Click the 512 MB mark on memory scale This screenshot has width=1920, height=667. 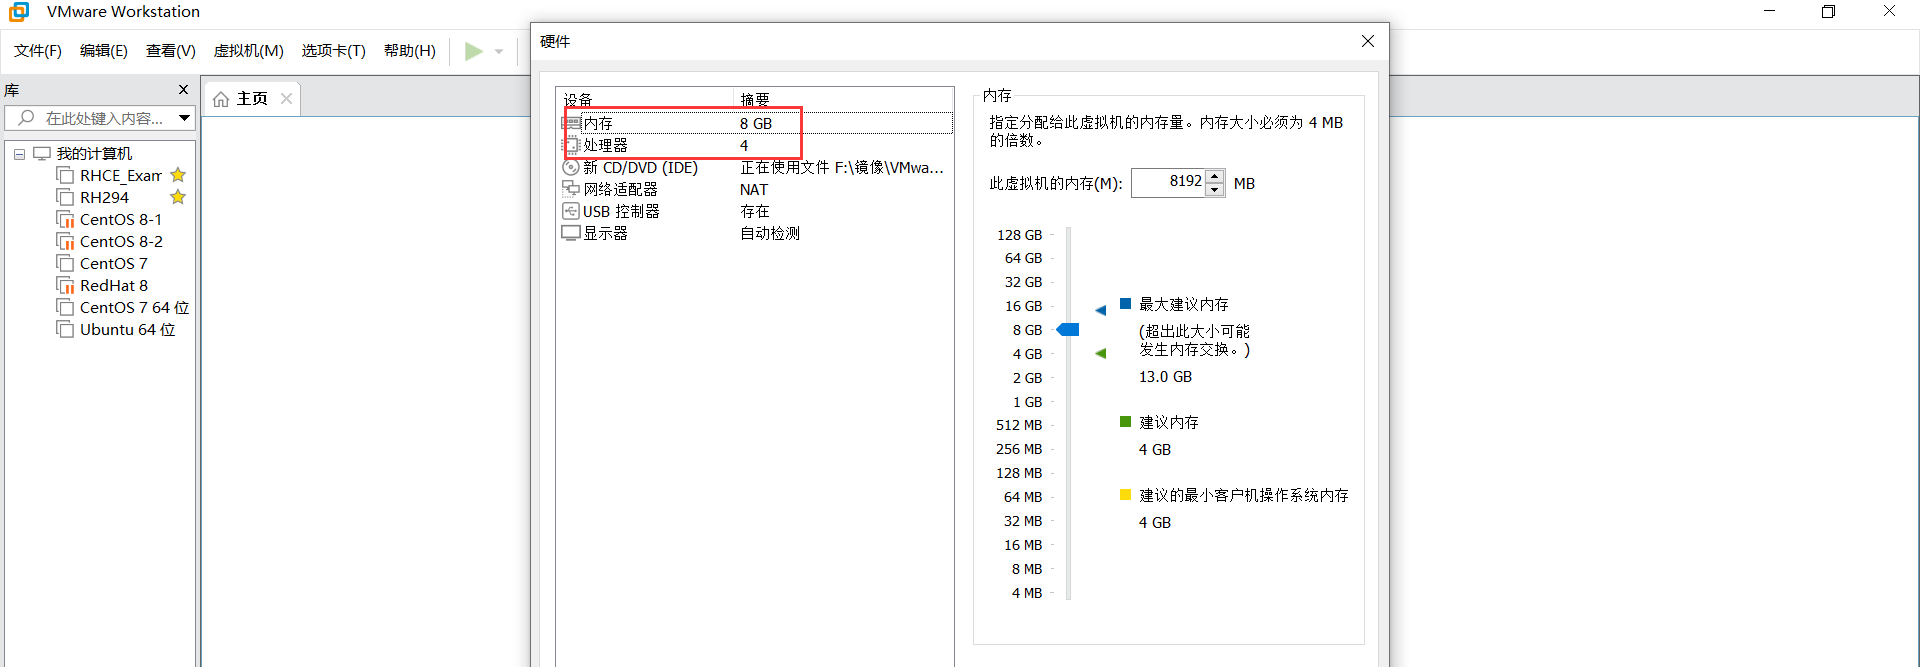[1019, 425]
